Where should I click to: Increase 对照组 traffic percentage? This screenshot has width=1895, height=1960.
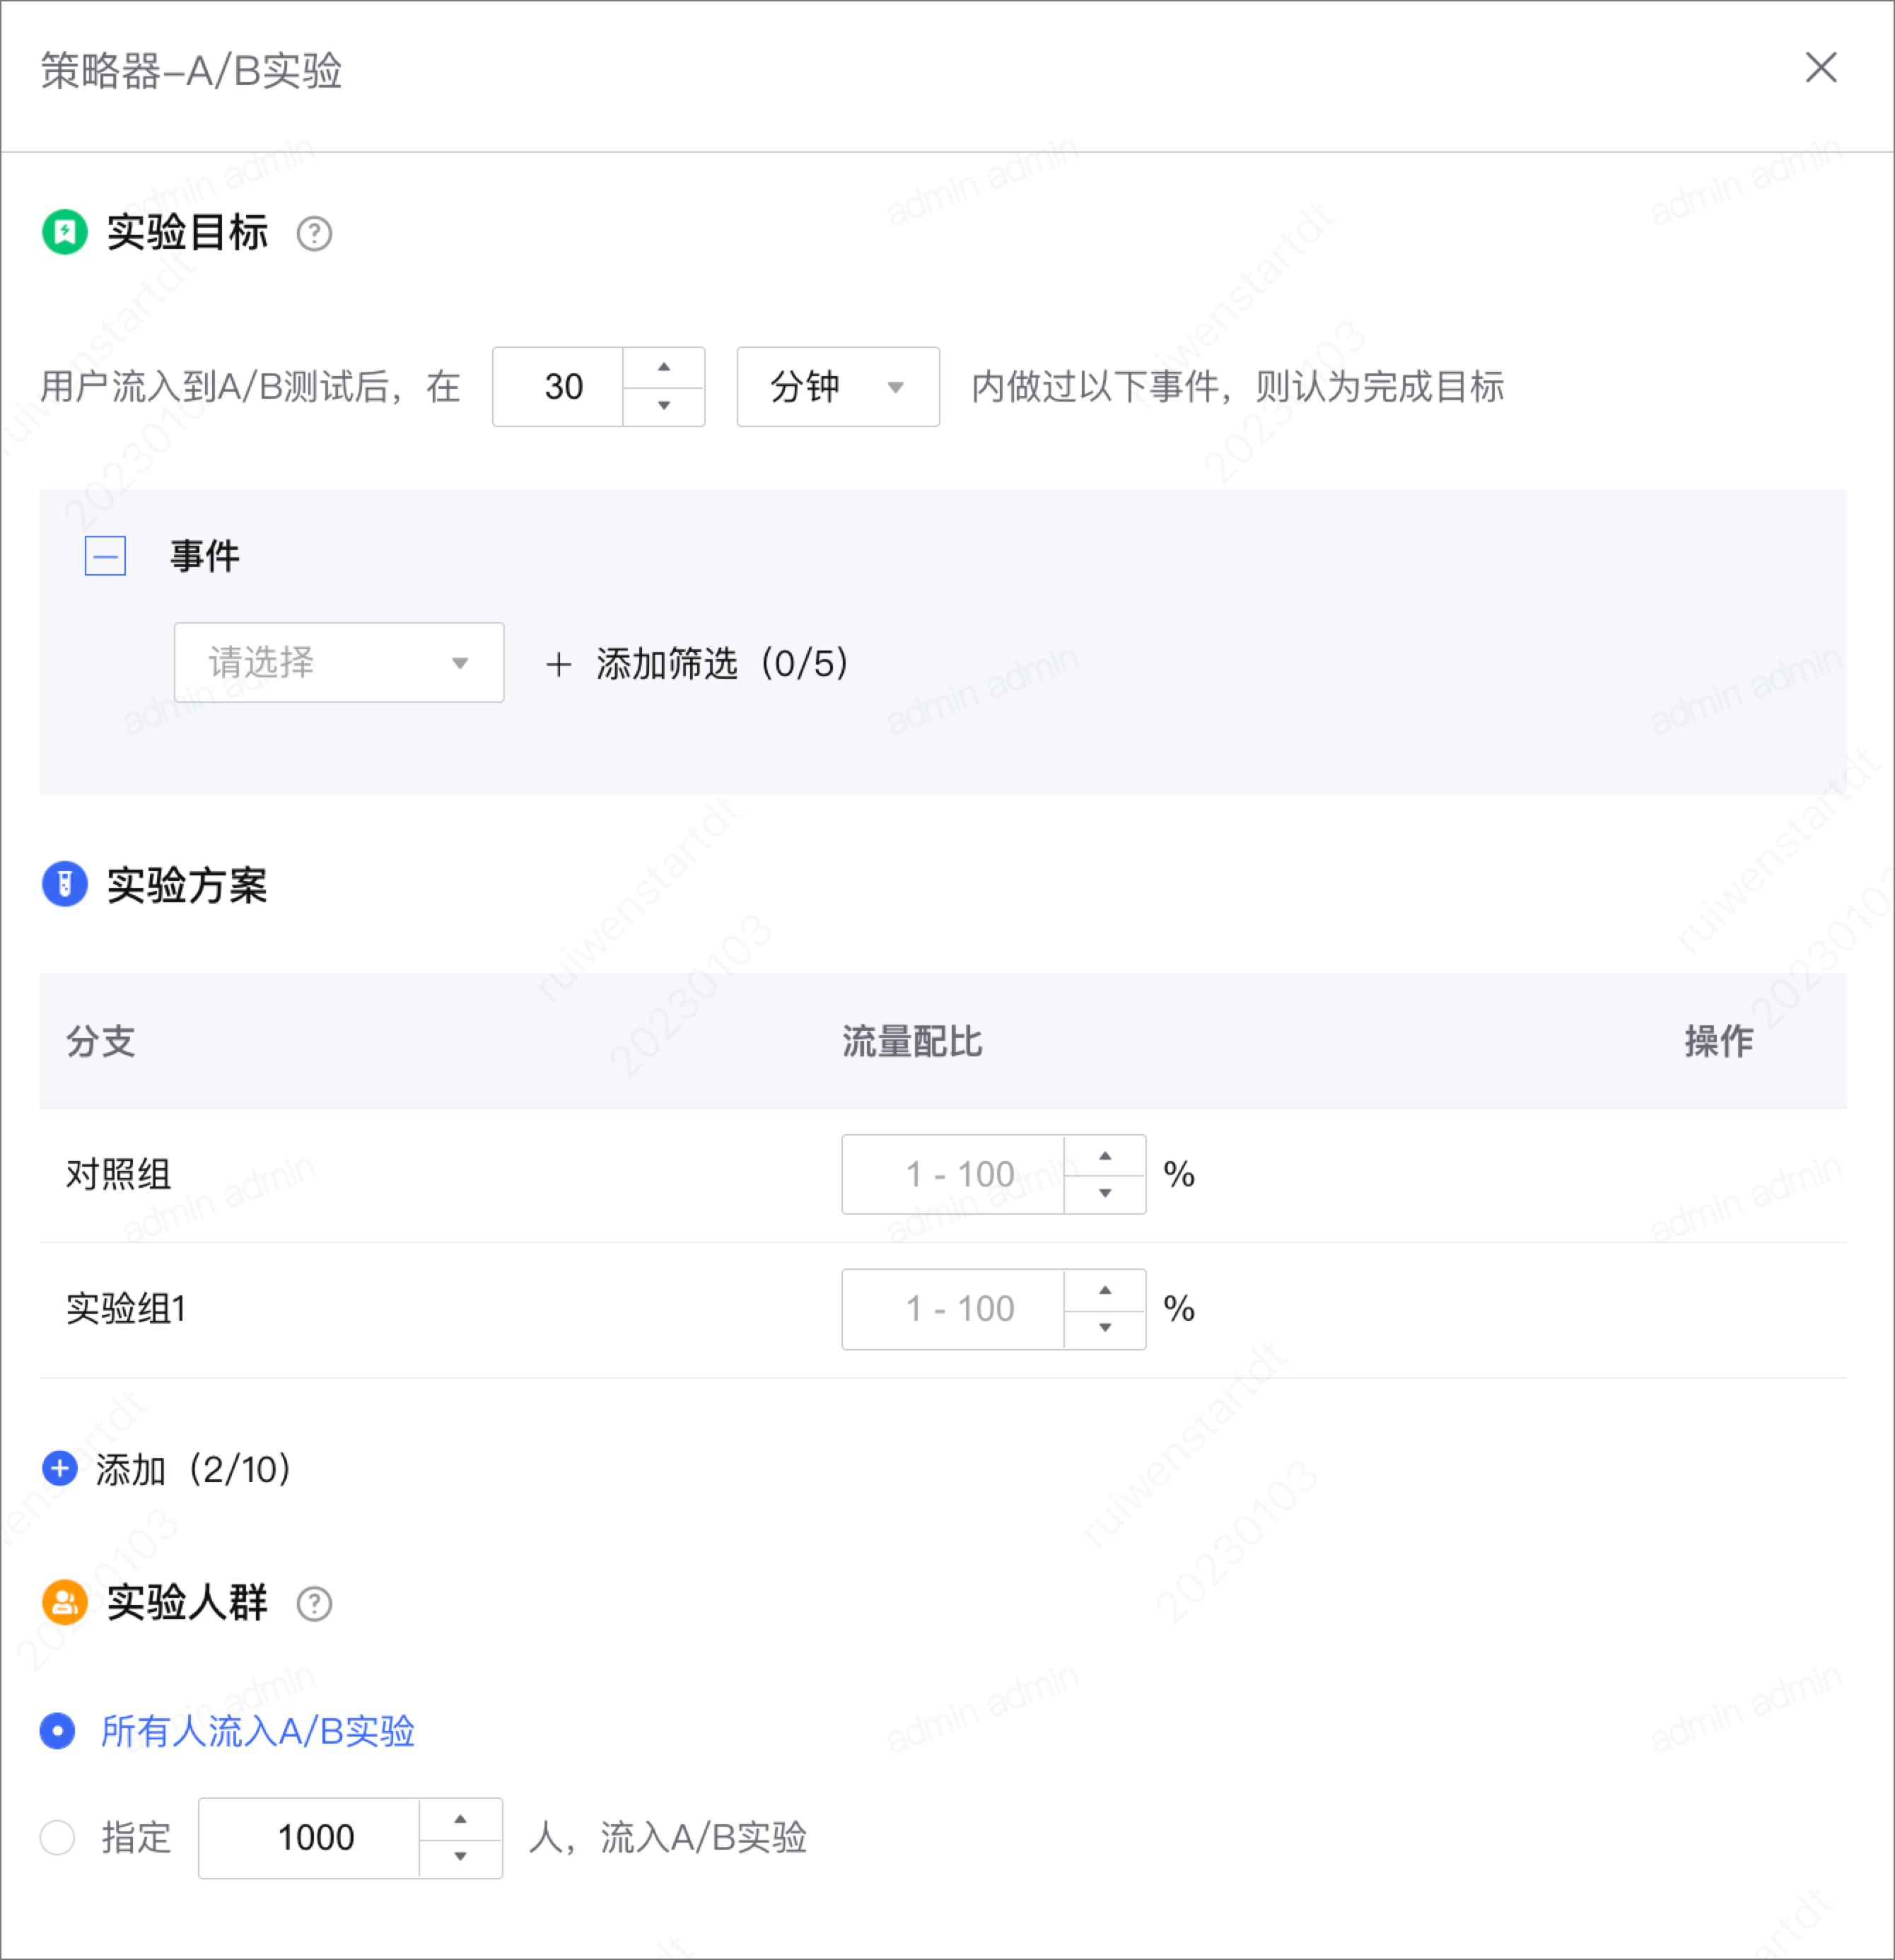click(1105, 1155)
